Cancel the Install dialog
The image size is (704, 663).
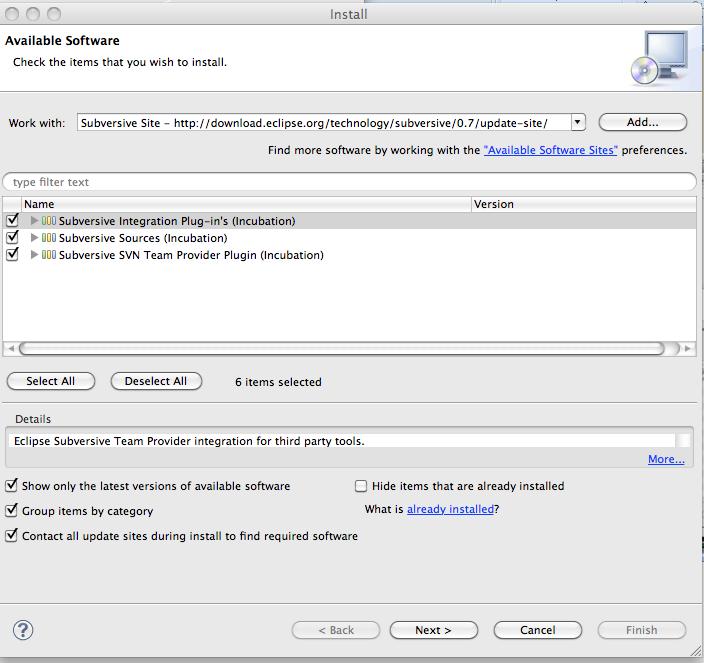[x=537, y=630]
